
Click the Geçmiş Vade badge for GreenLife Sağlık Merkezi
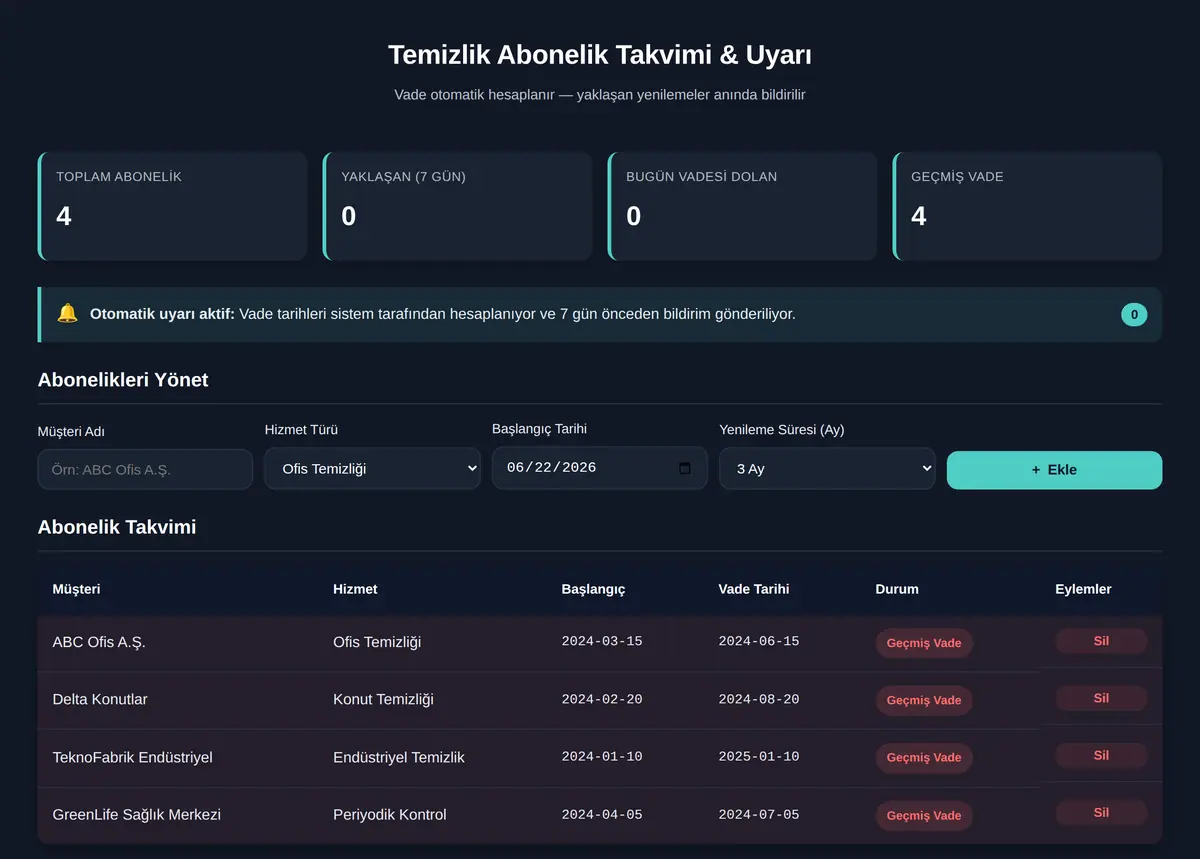point(924,815)
